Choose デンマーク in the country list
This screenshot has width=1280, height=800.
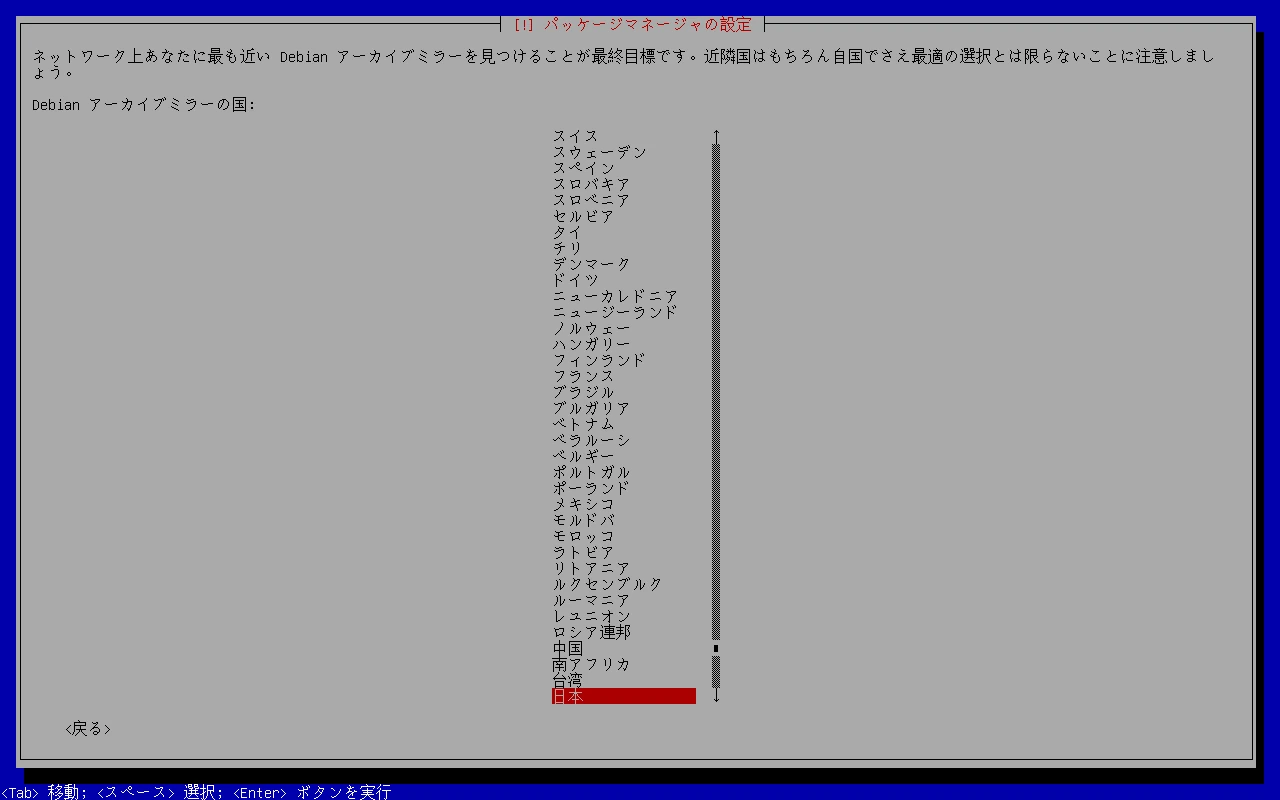pyautogui.click(x=591, y=264)
